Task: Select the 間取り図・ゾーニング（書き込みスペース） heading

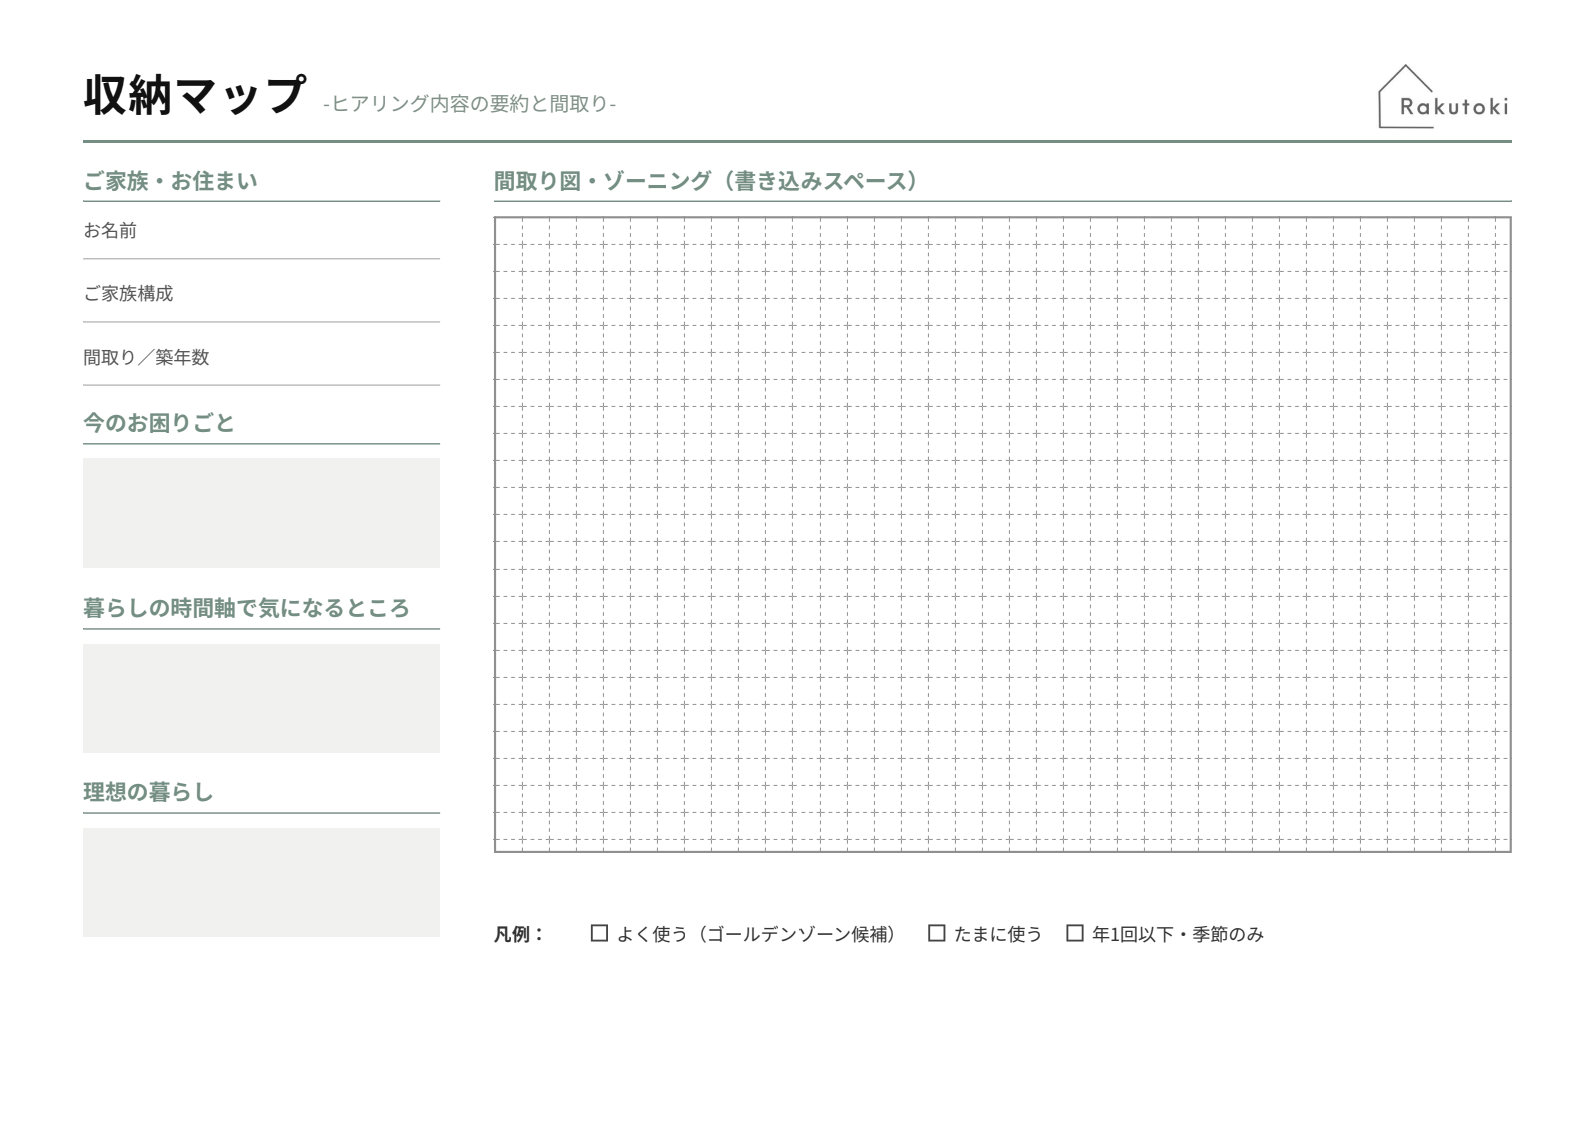Action: tap(706, 181)
